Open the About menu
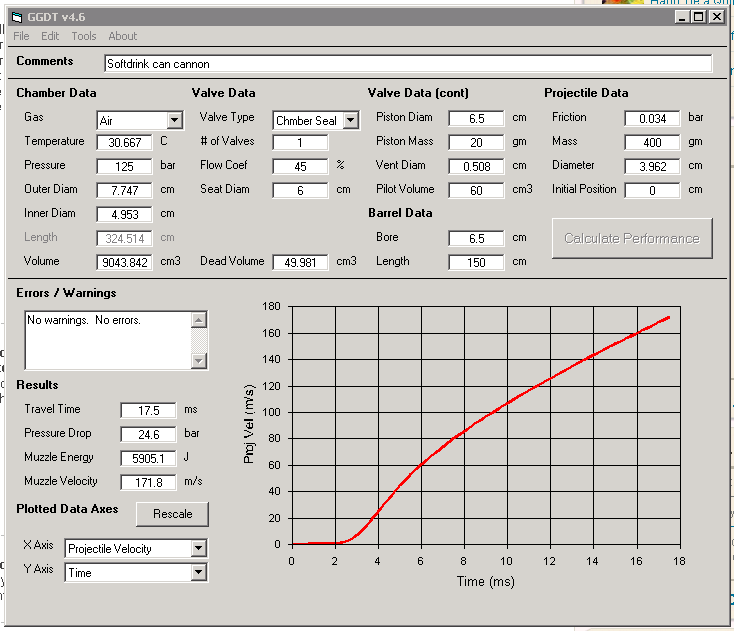This screenshot has width=734, height=631. [x=123, y=36]
